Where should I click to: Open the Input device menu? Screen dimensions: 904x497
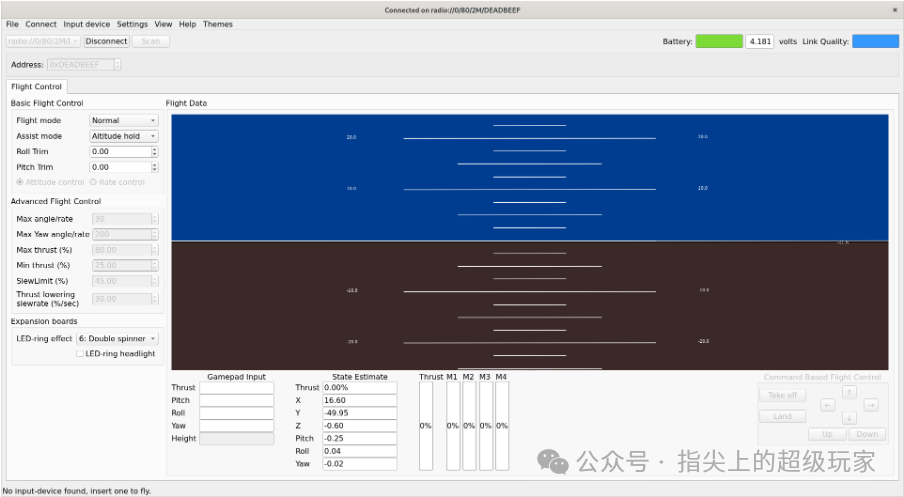point(86,24)
